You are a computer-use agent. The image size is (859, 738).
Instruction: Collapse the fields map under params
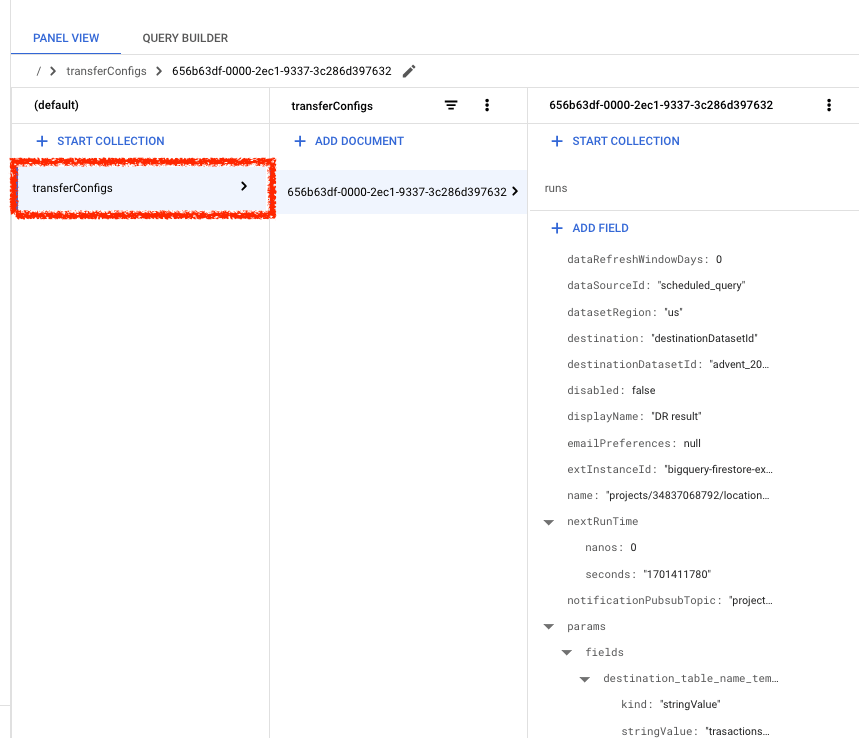(x=567, y=653)
